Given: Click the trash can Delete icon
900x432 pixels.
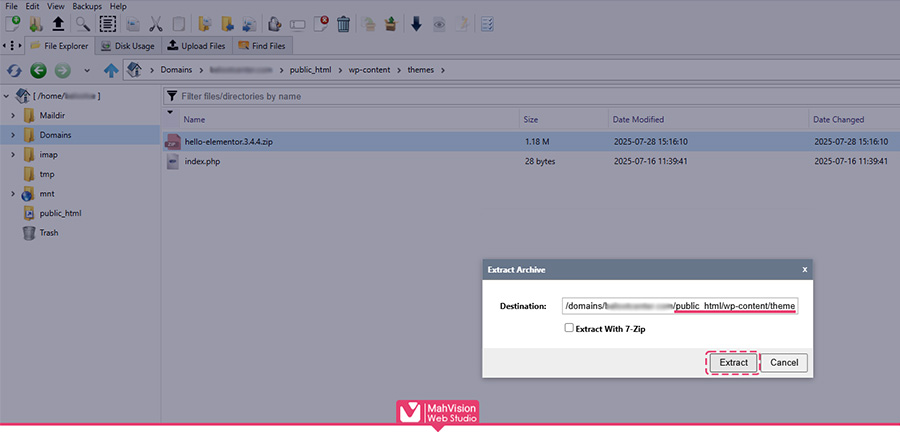Looking at the screenshot, I should coord(343,24).
